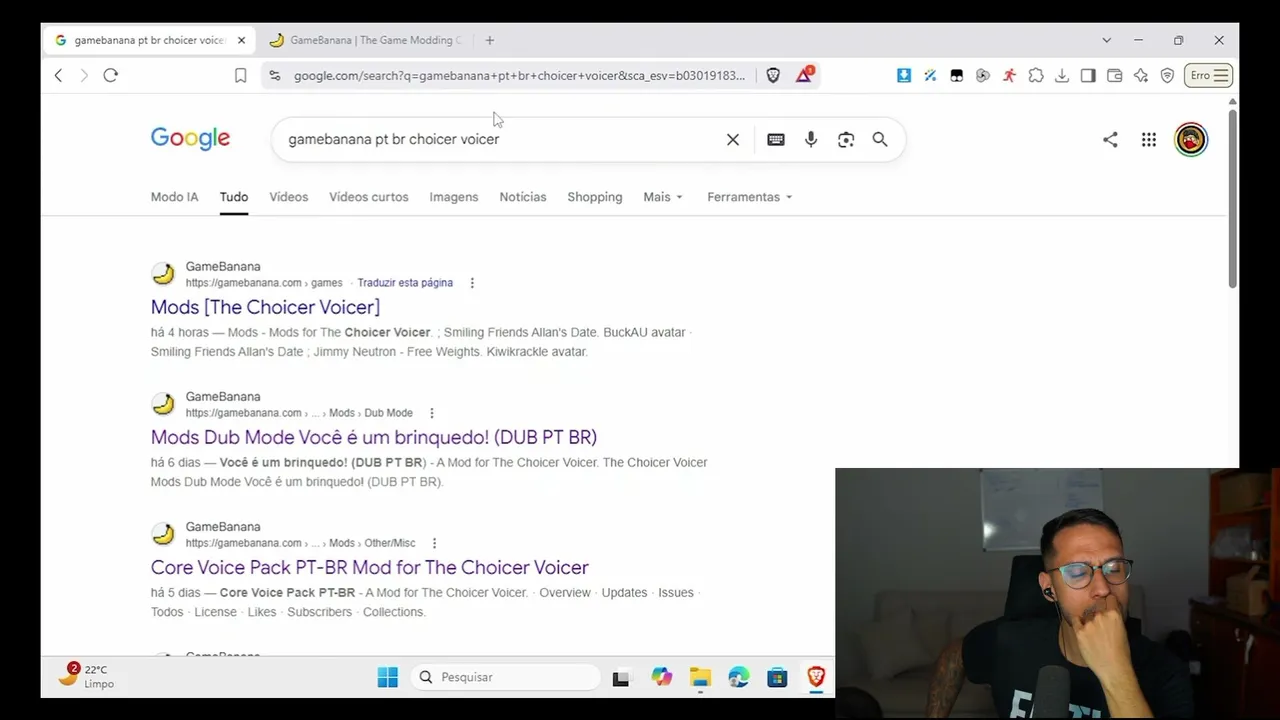Open the Erro browser menu button
Viewport: 1280px width, 720px height.
pyautogui.click(x=1208, y=75)
